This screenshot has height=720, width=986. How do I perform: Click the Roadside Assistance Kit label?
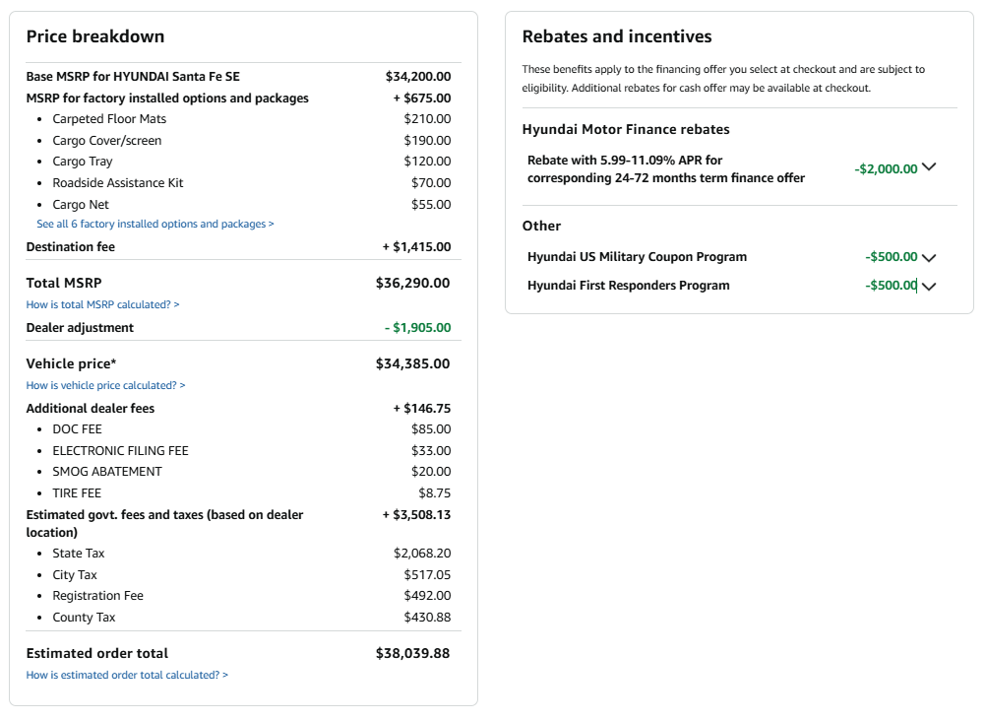point(118,183)
